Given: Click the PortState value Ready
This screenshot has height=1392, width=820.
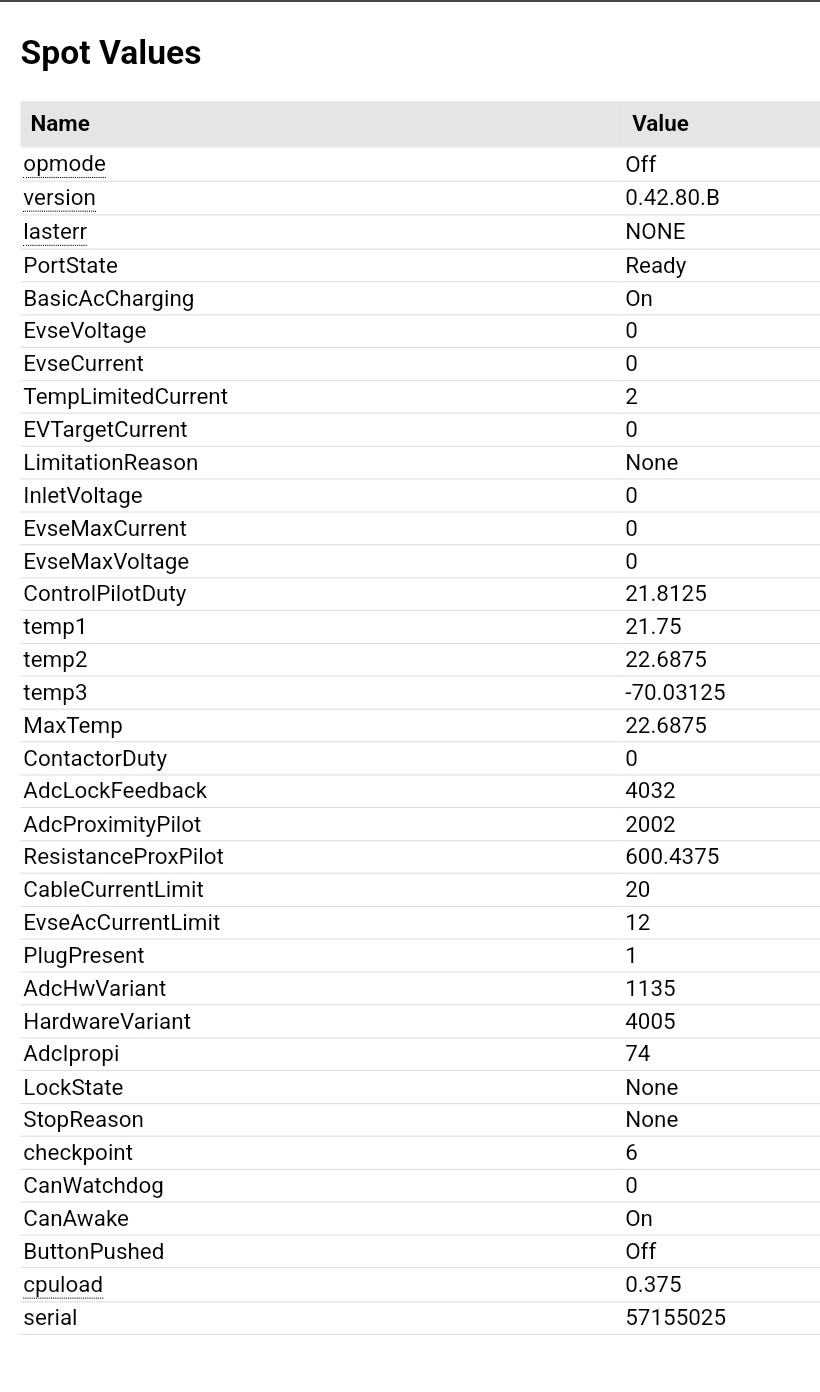Looking at the screenshot, I should (655, 265).
